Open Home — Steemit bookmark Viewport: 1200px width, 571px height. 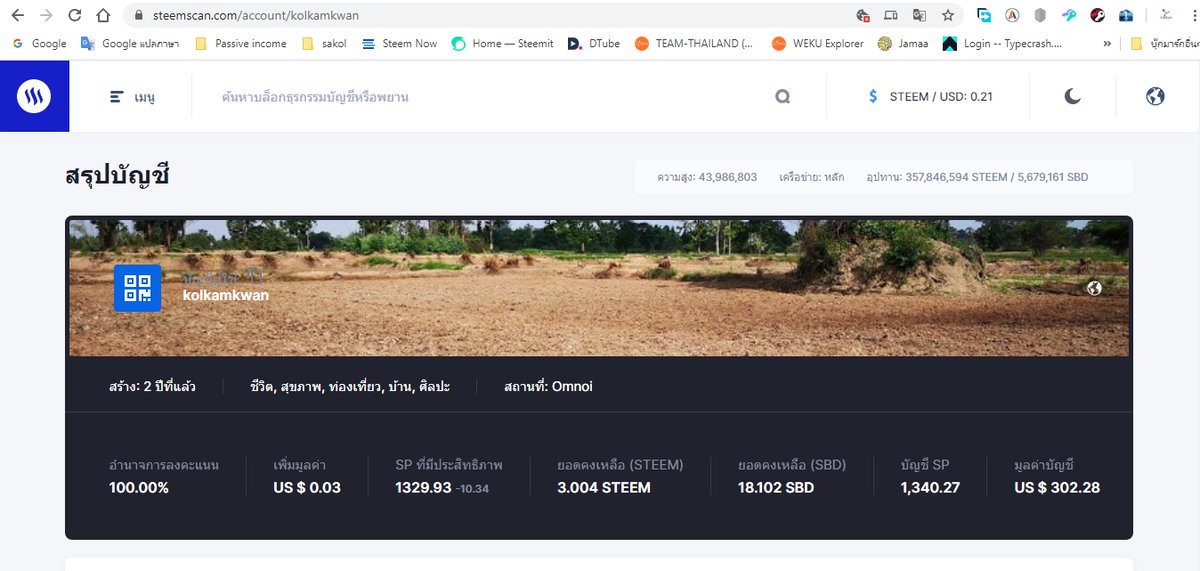[x=502, y=44]
